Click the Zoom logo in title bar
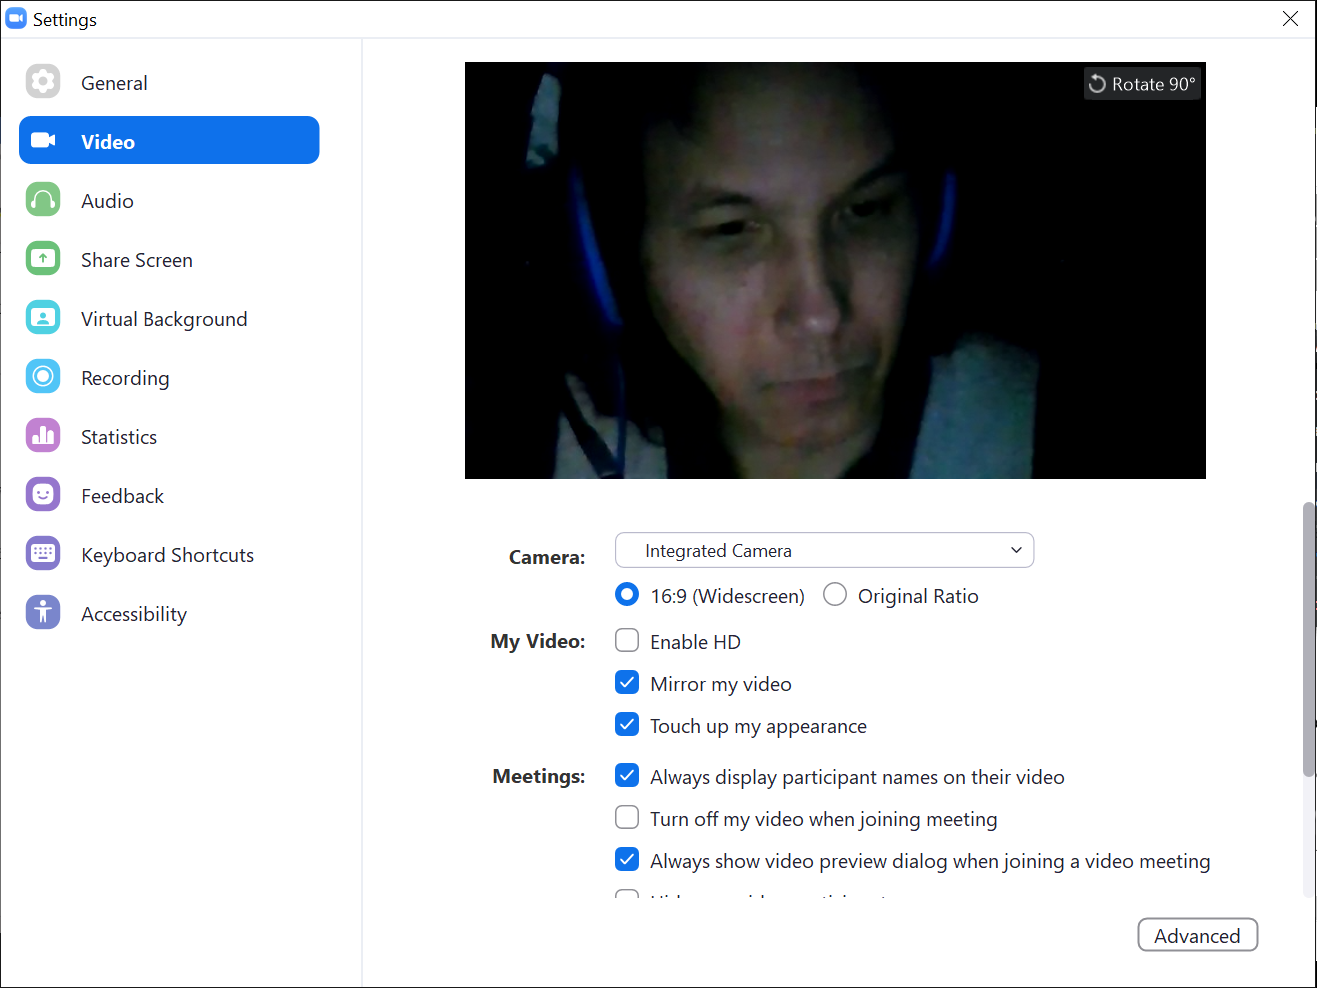The height and width of the screenshot is (988, 1317). click(16, 19)
